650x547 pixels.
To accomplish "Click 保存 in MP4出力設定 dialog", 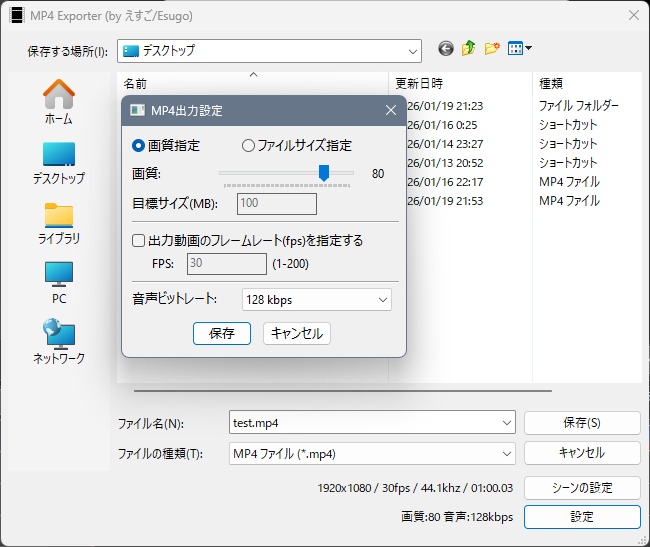I will tap(222, 334).
